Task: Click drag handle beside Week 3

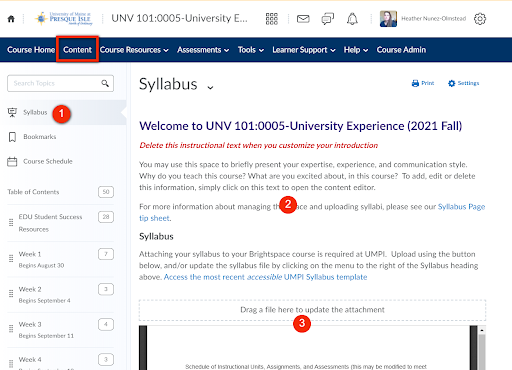Action: pos(11,329)
